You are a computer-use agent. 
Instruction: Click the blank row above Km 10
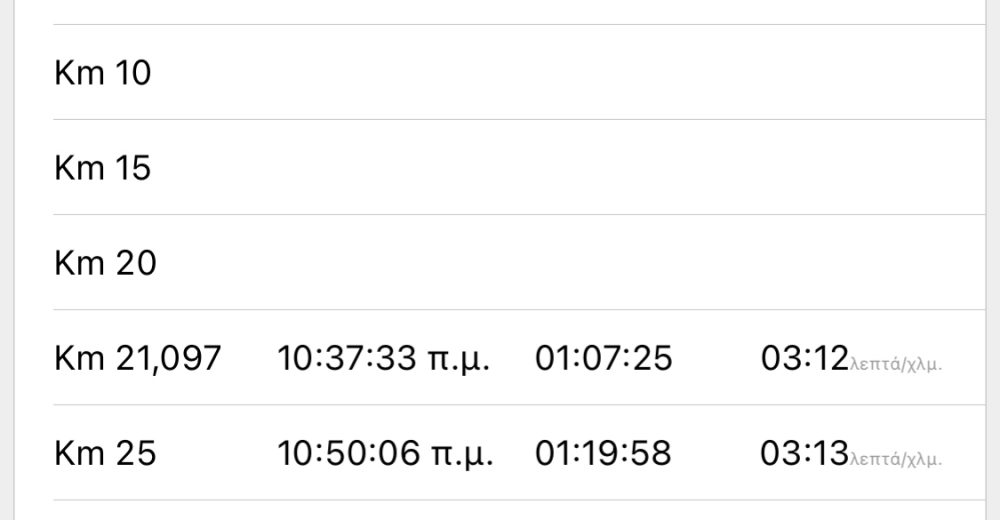[500, 10]
